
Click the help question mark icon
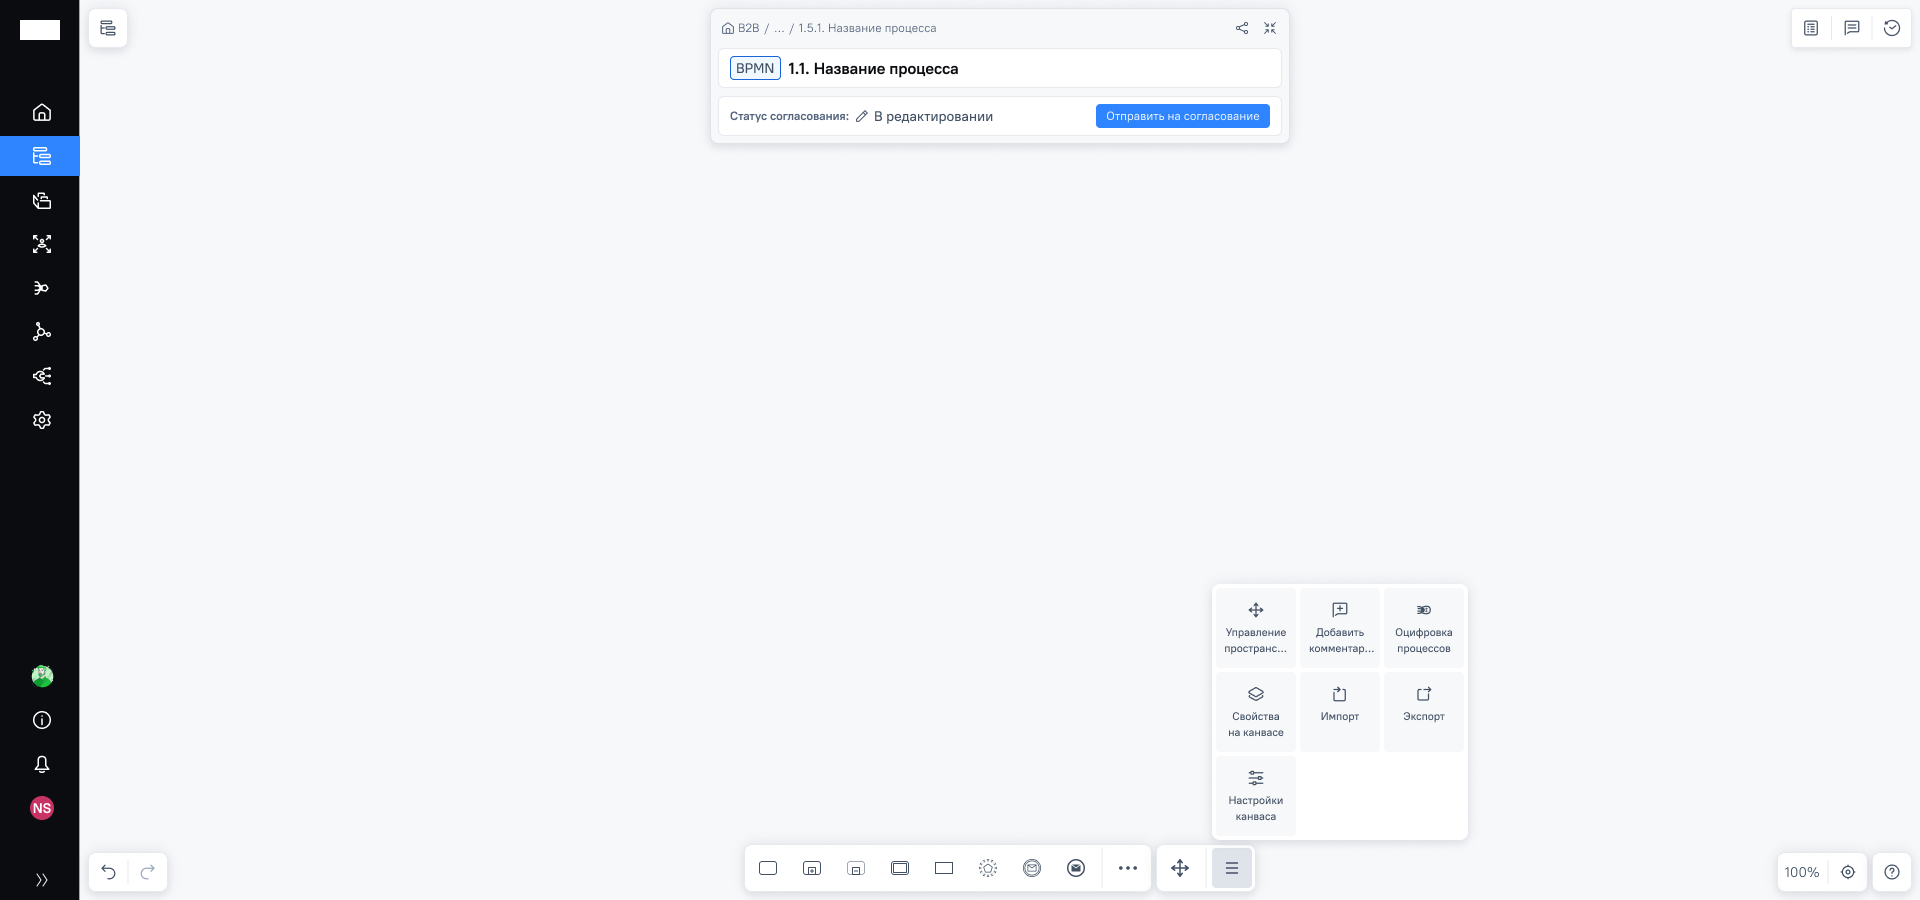click(x=1891, y=872)
